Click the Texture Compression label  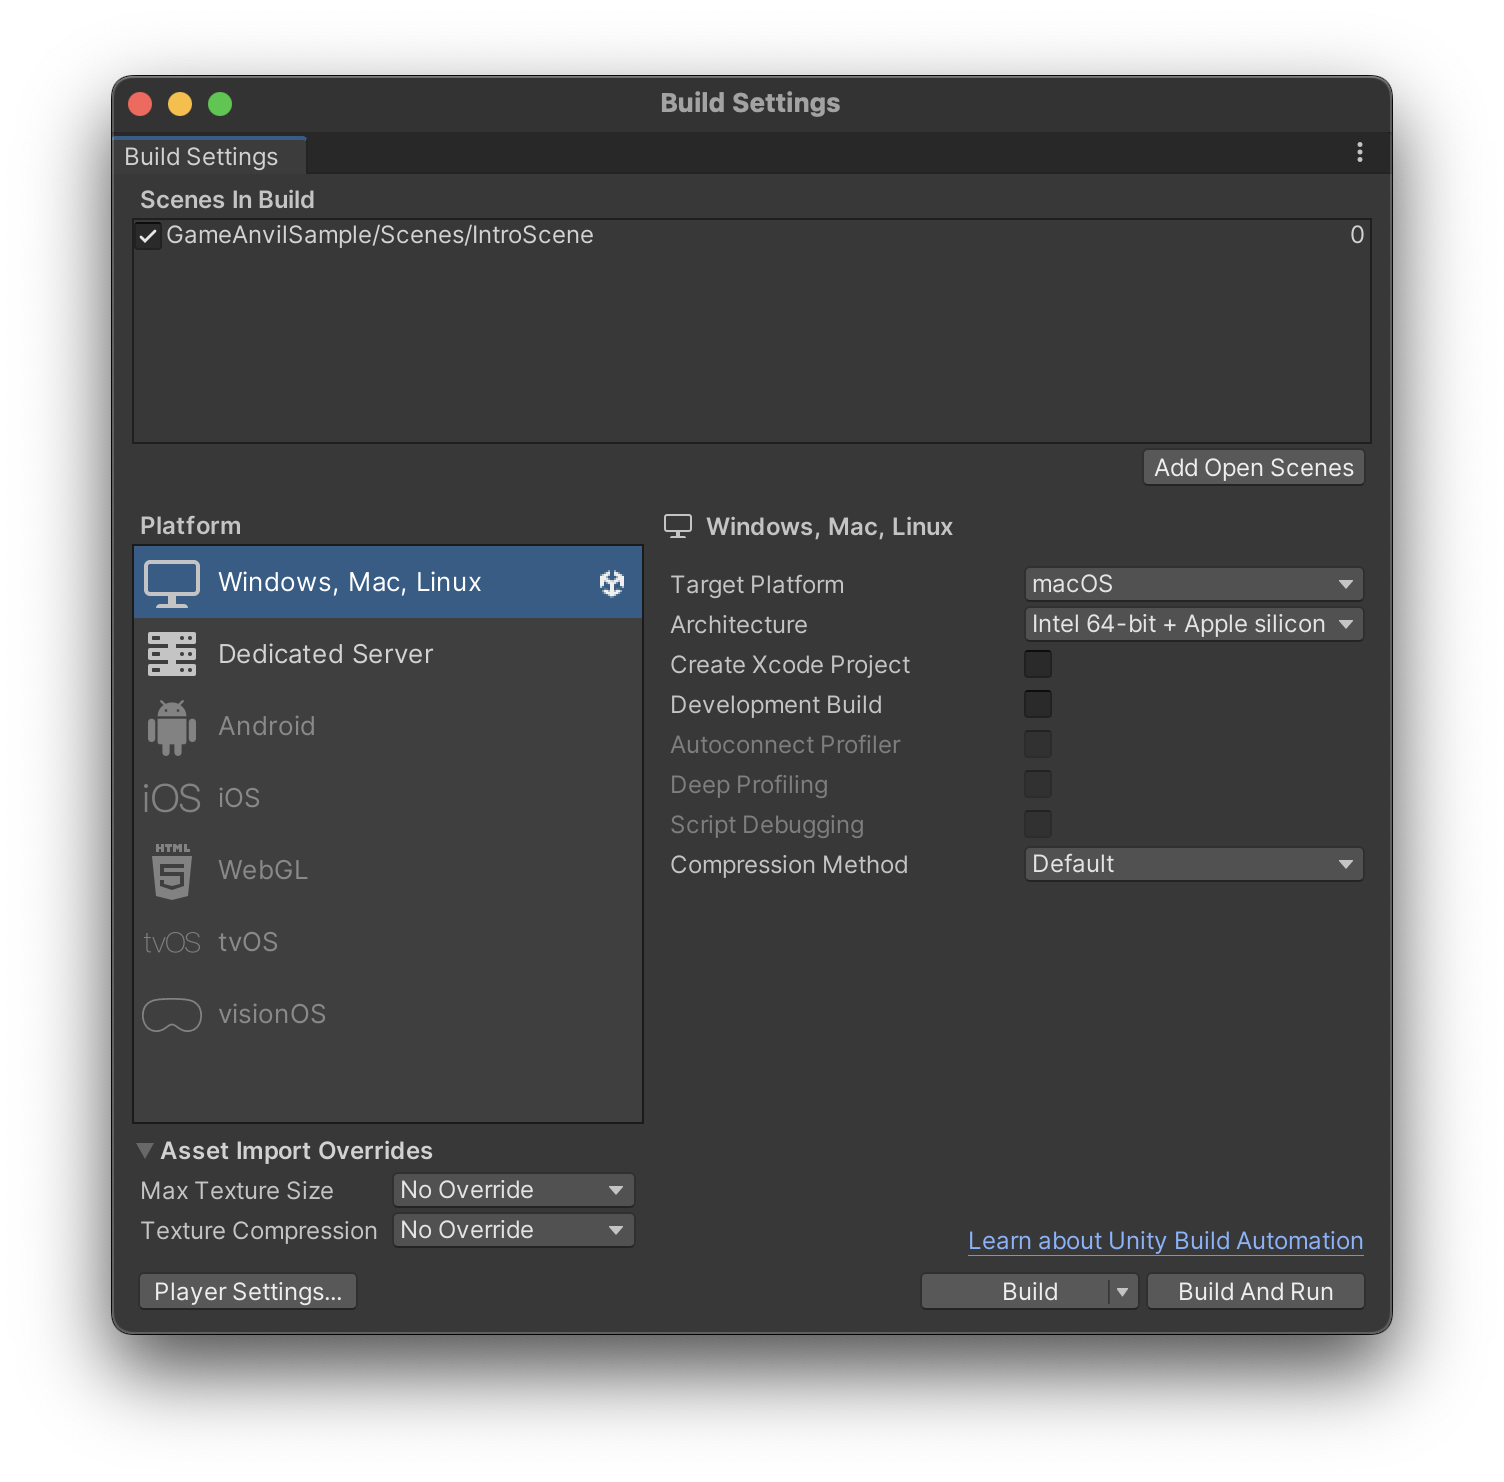[259, 1231]
